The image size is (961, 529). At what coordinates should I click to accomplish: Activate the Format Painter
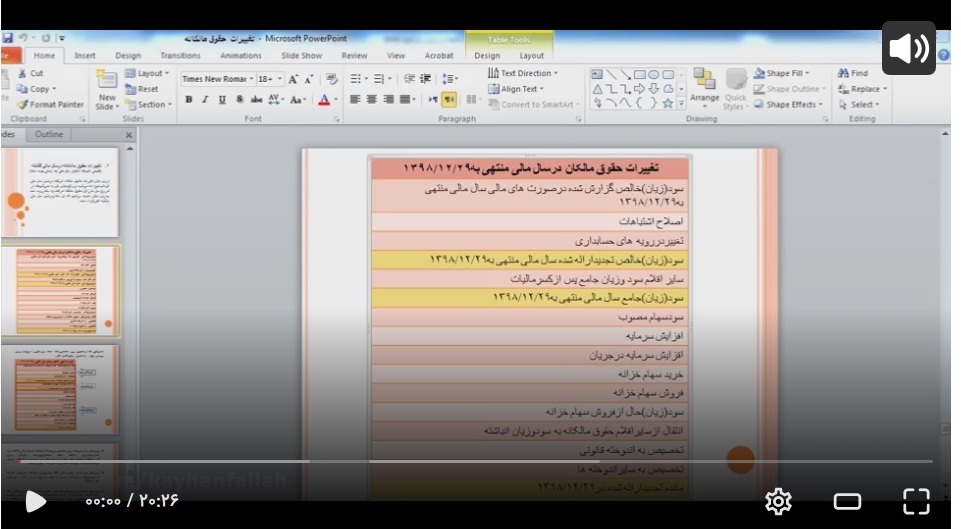click(50, 104)
